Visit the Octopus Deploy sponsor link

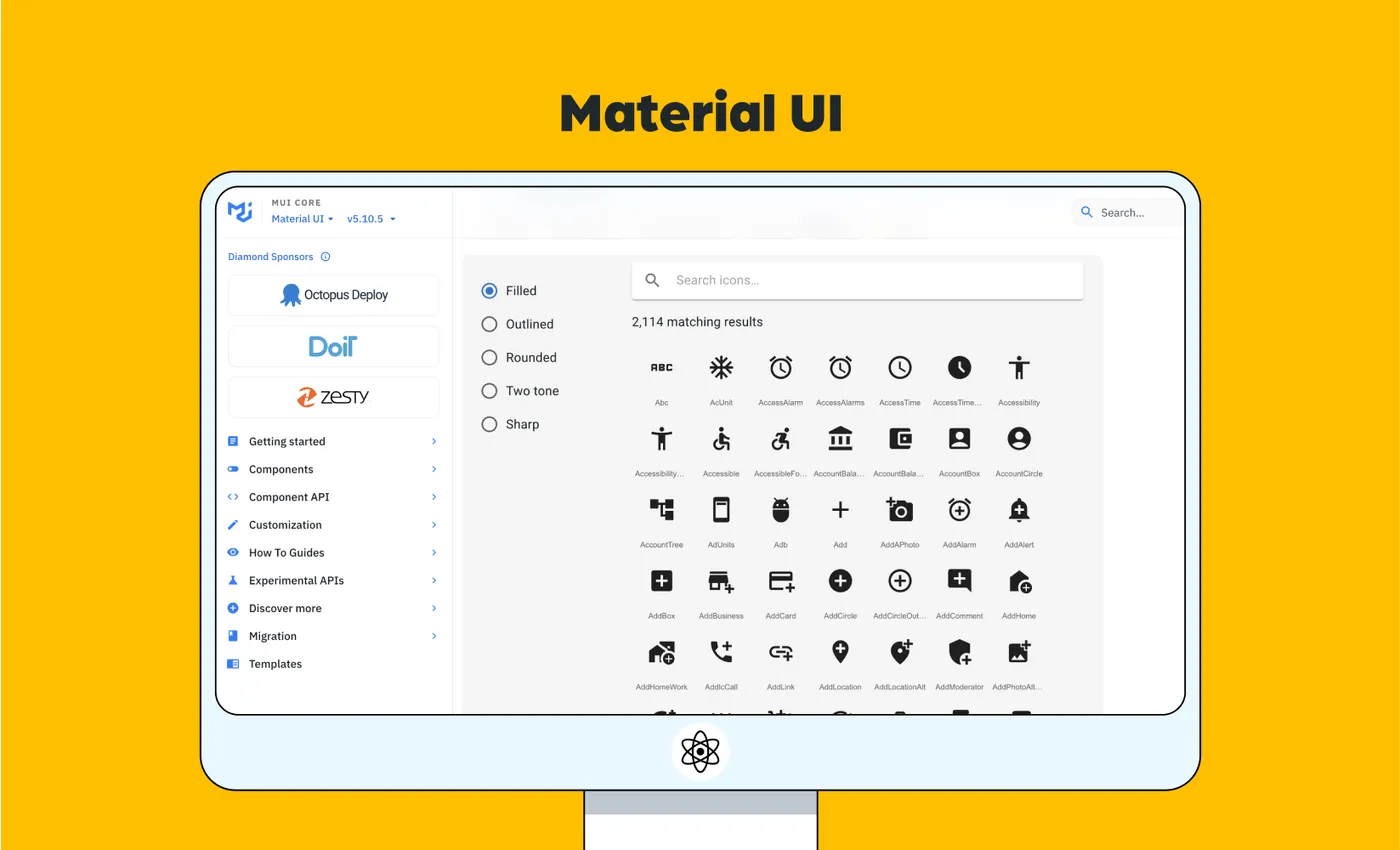pyautogui.click(x=333, y=294)
